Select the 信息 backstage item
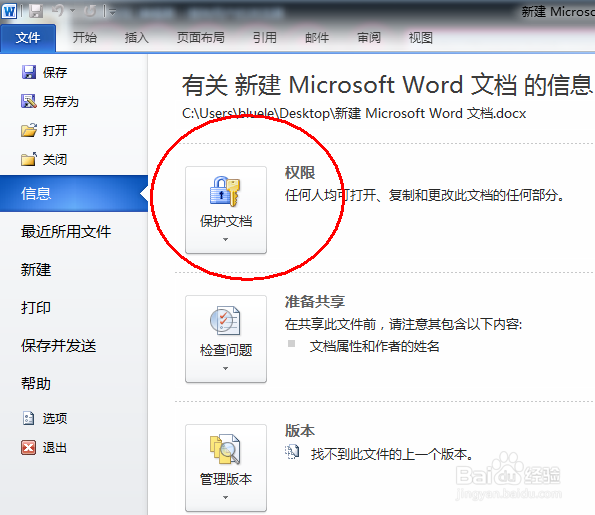The image size is (595, 515). (74, 194)
